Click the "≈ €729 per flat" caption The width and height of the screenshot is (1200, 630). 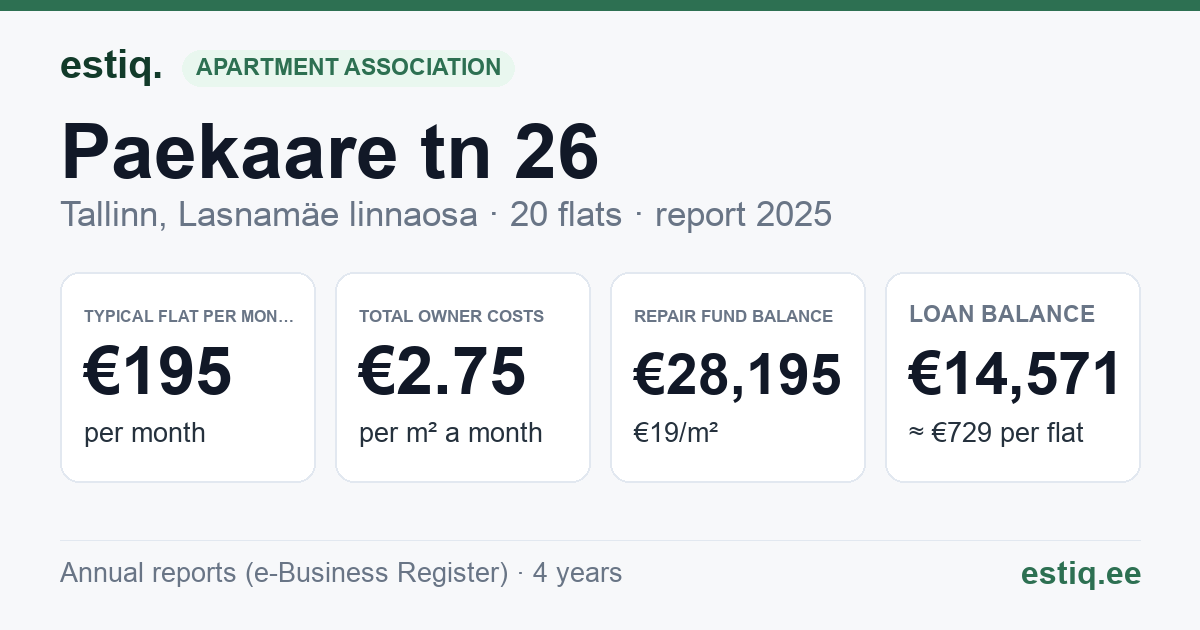[996, 433]
